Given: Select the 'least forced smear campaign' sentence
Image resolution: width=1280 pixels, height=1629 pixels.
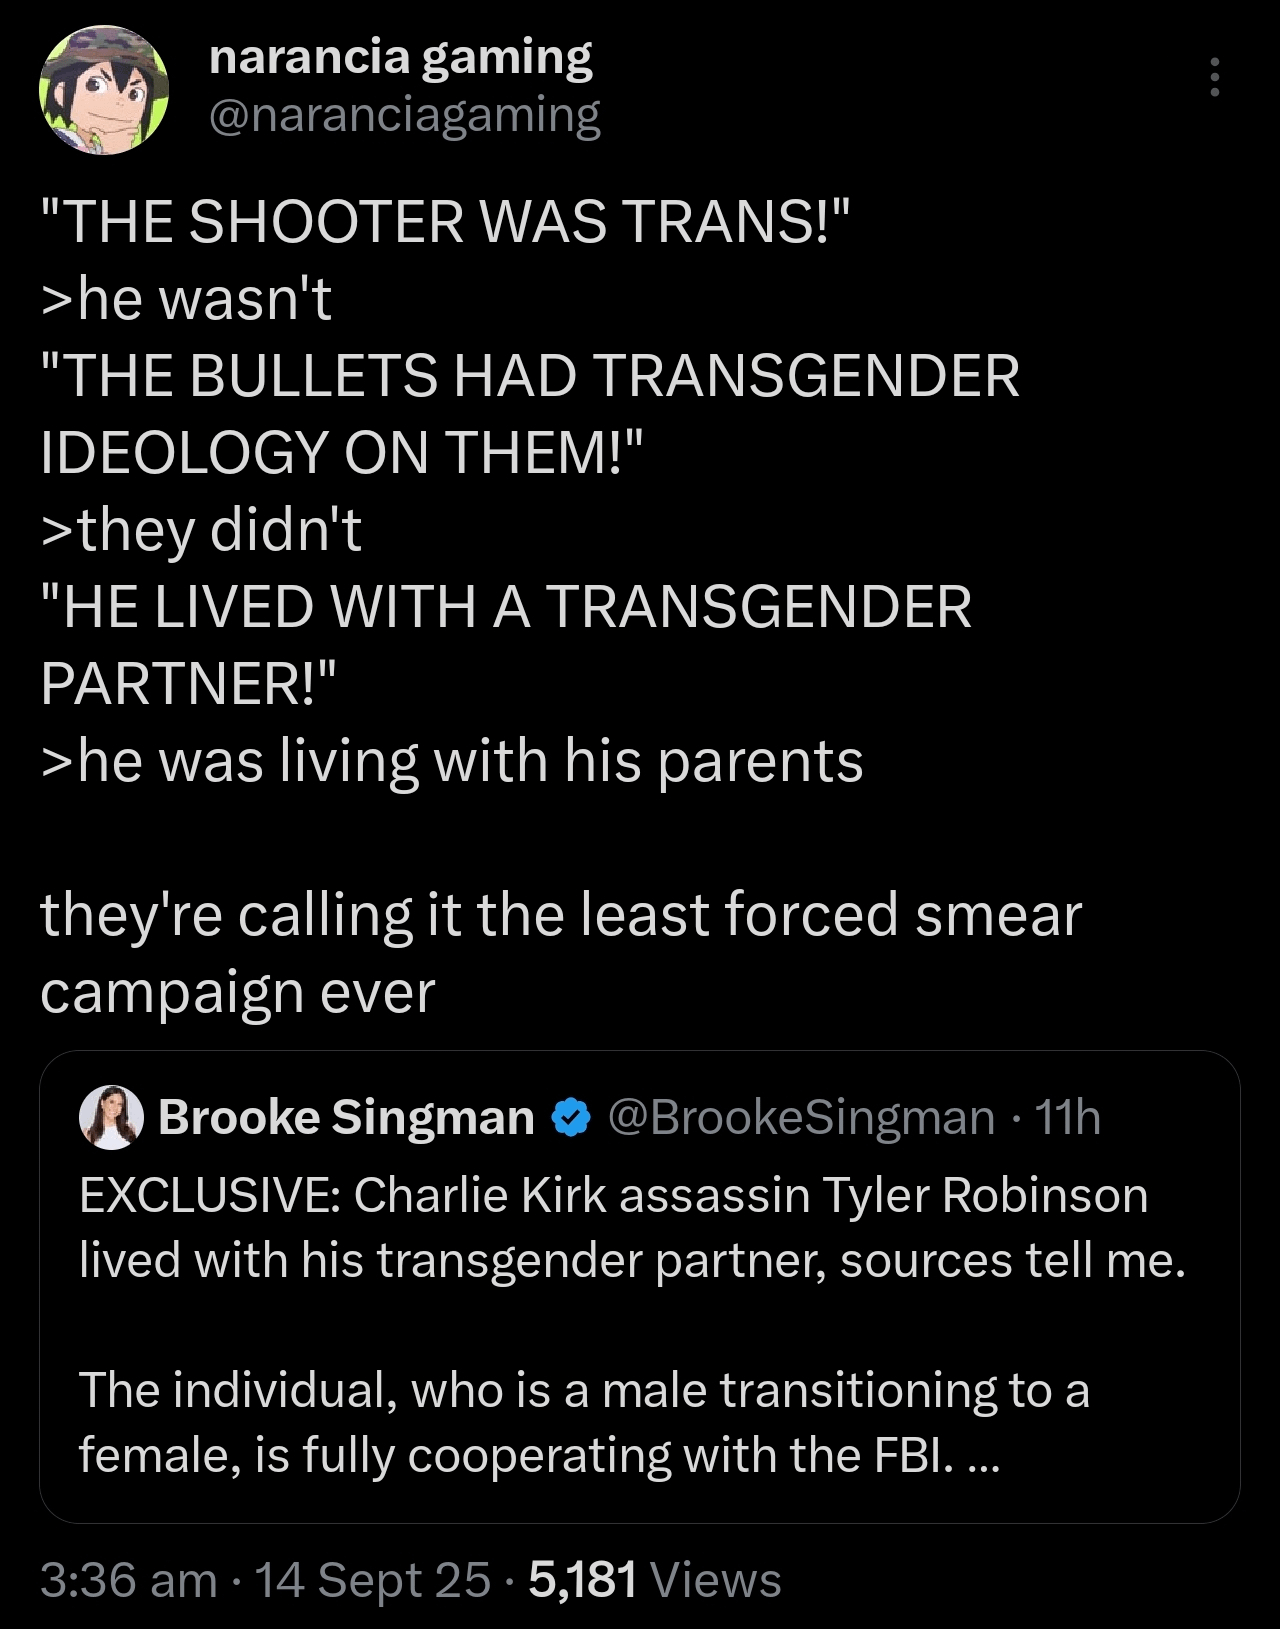Looking at the screenshot, I should pyautogui.click(x=561, y=953).
